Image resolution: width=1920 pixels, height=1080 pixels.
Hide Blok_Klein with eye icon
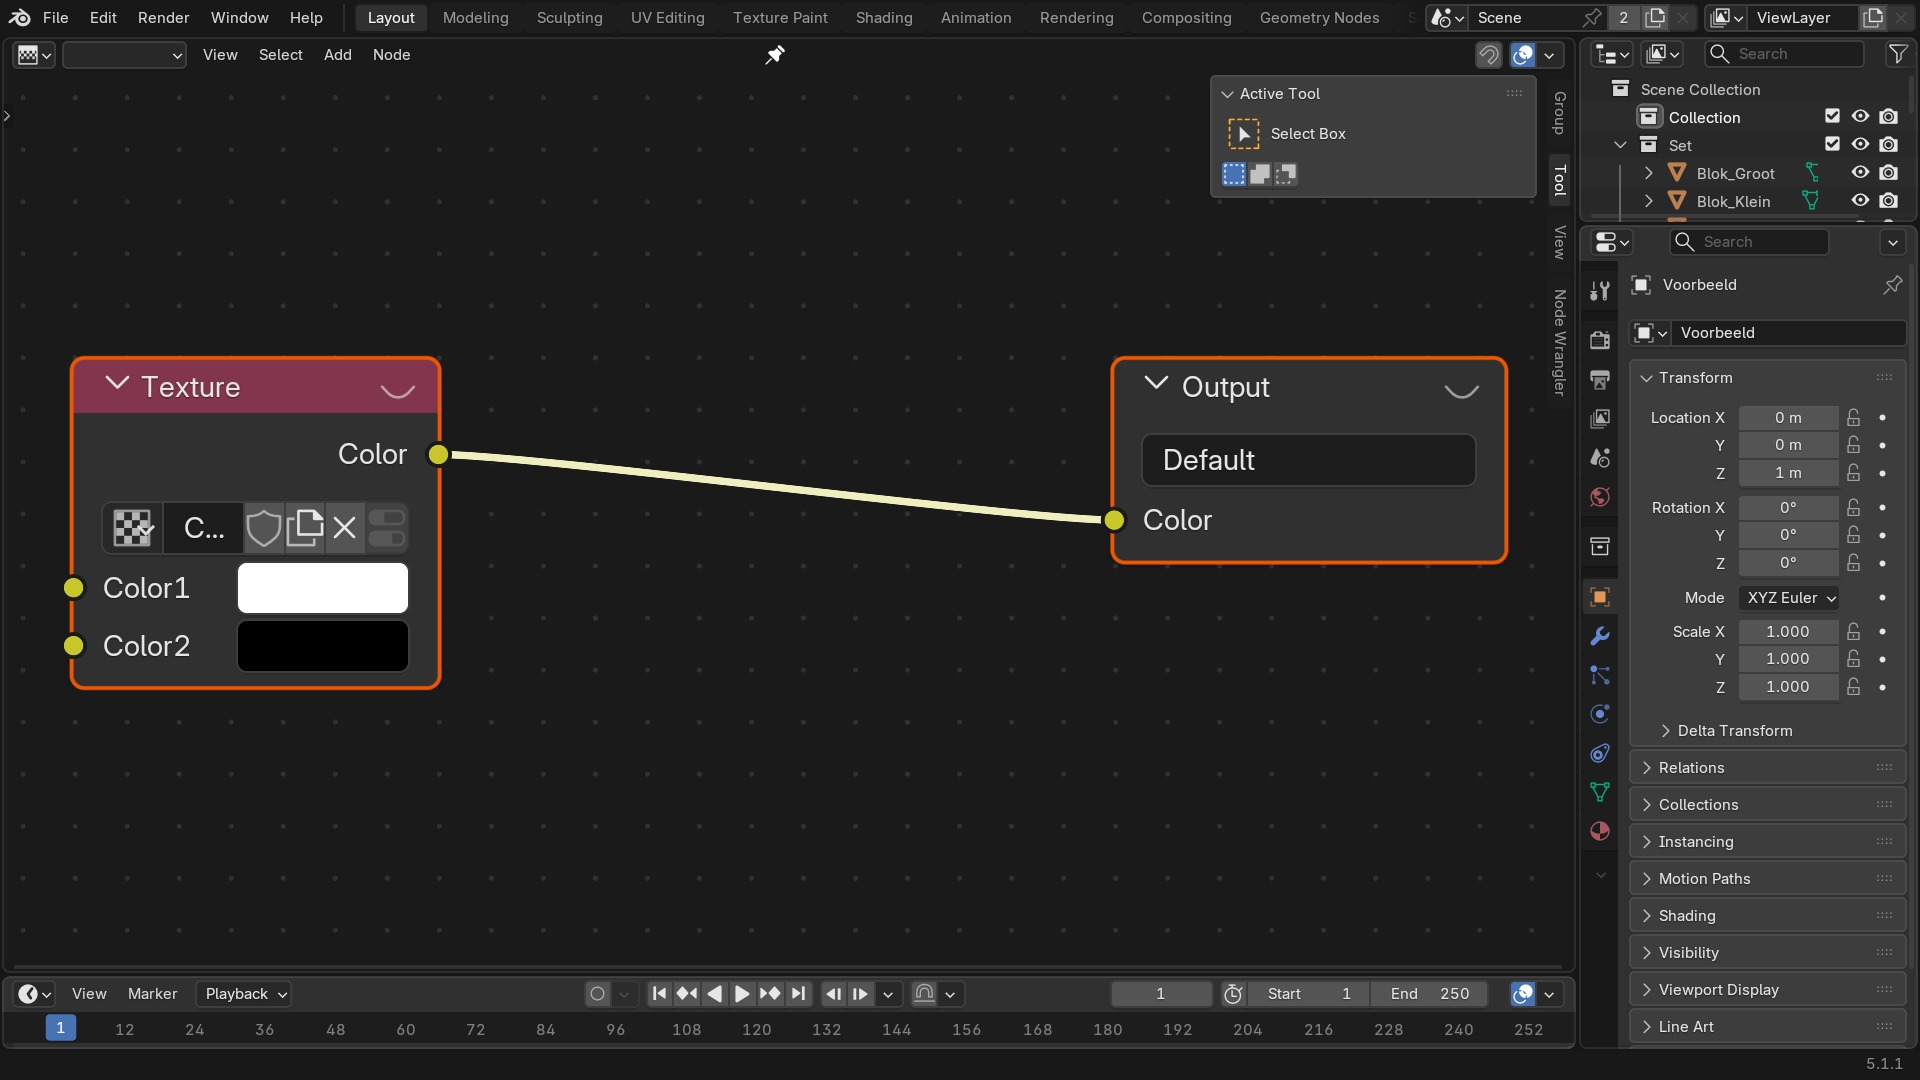tap(1860, 201)
